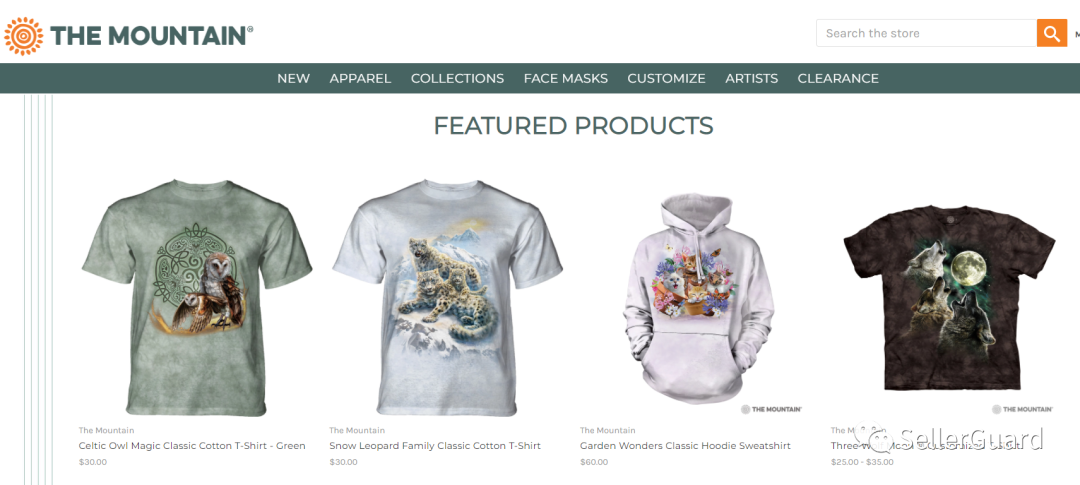Click The Mountain brand label under hoodie
Screen dimensions: 1080x485
point(608,431)
